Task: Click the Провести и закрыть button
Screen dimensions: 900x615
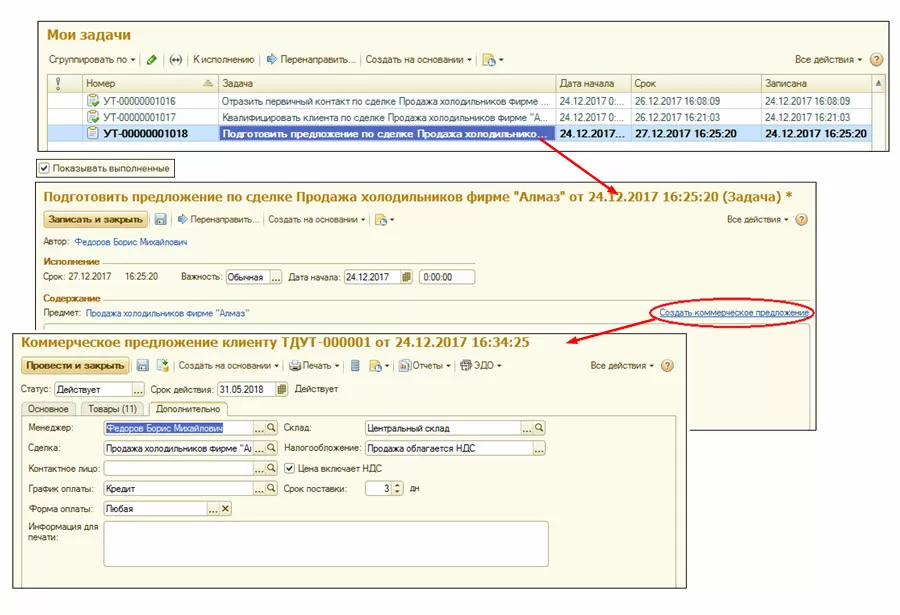Action: click(x=75, y=366)
